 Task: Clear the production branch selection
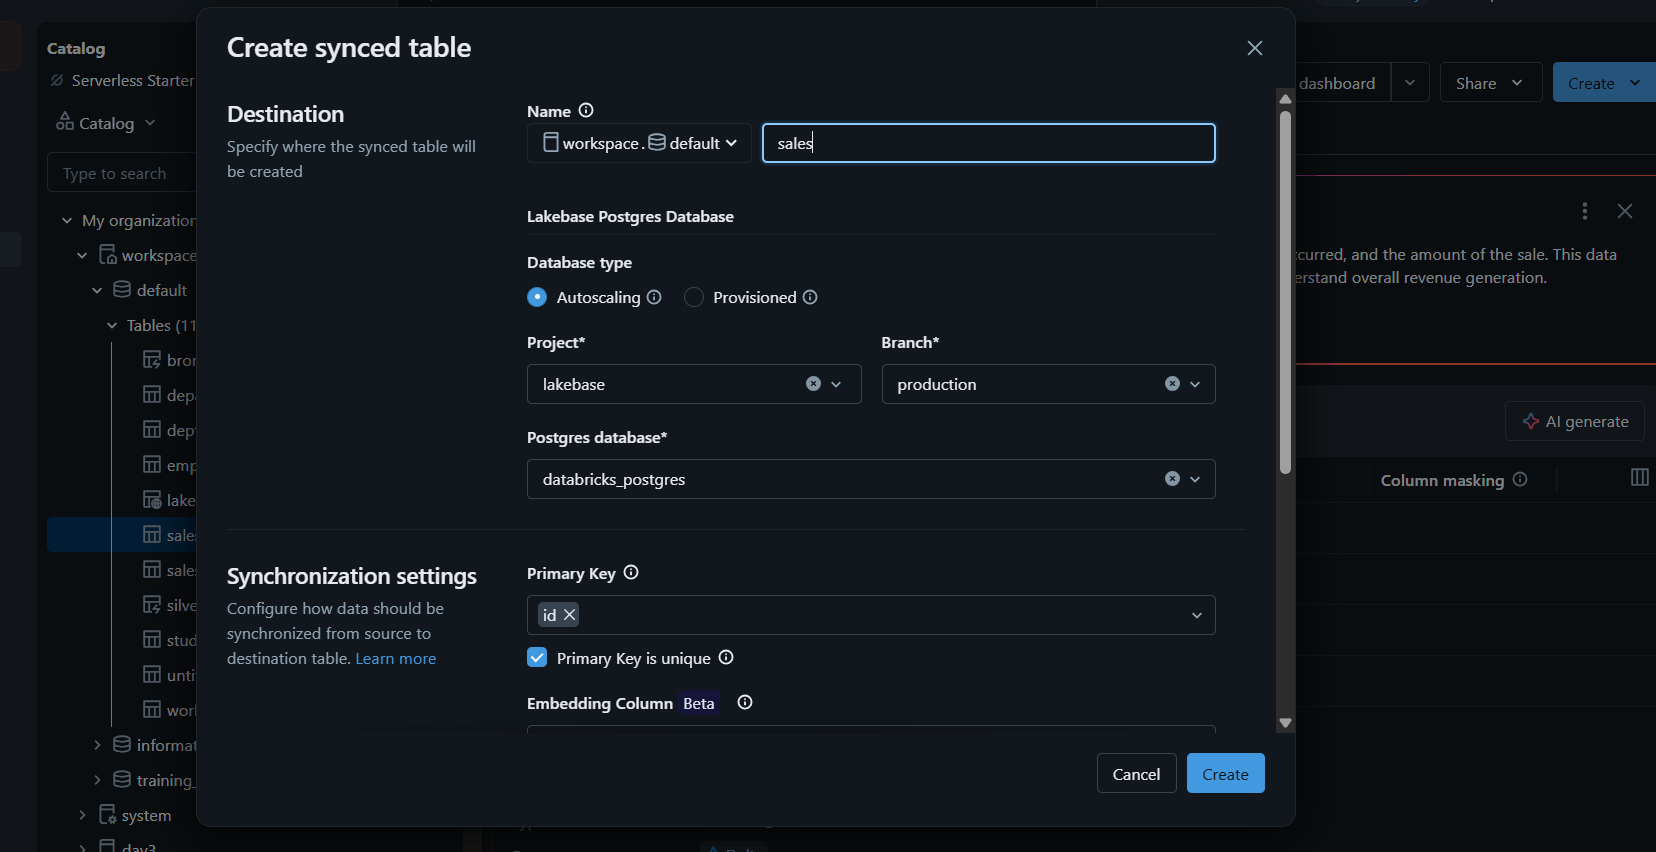pyautogui.click(x=1172, y=384)
